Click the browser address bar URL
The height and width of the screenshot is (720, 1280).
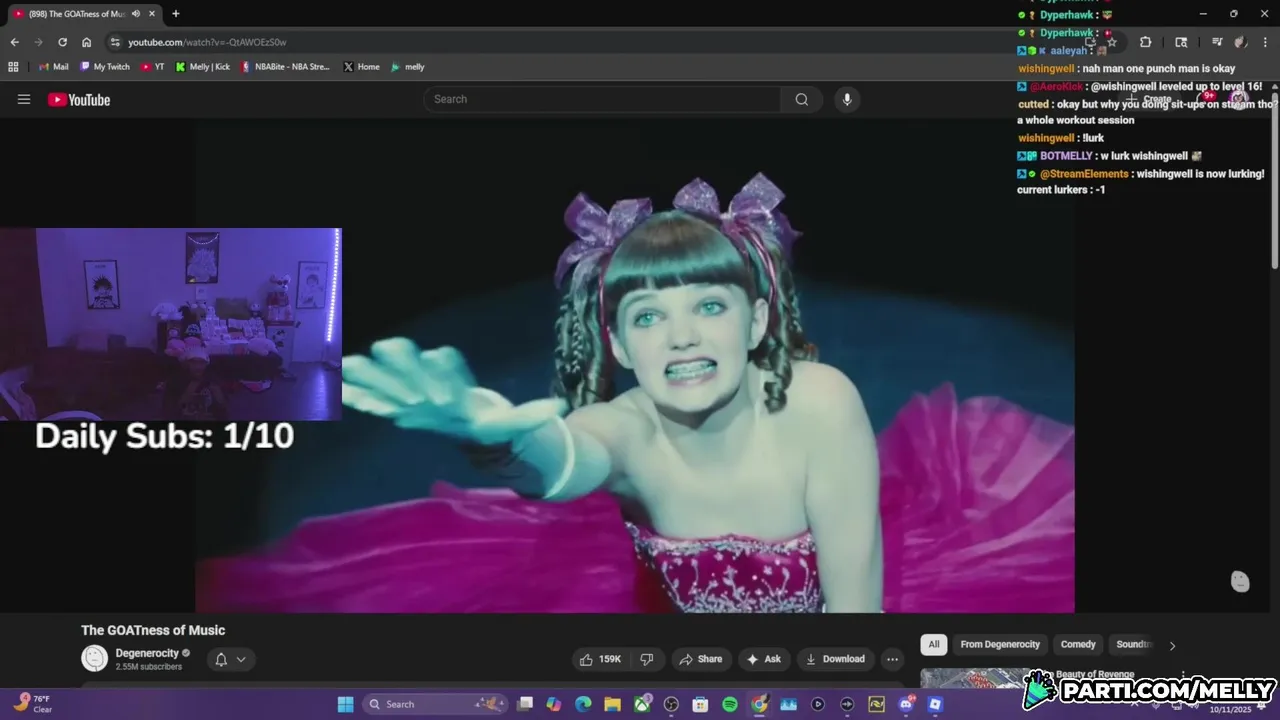click(x=207, y=42)
